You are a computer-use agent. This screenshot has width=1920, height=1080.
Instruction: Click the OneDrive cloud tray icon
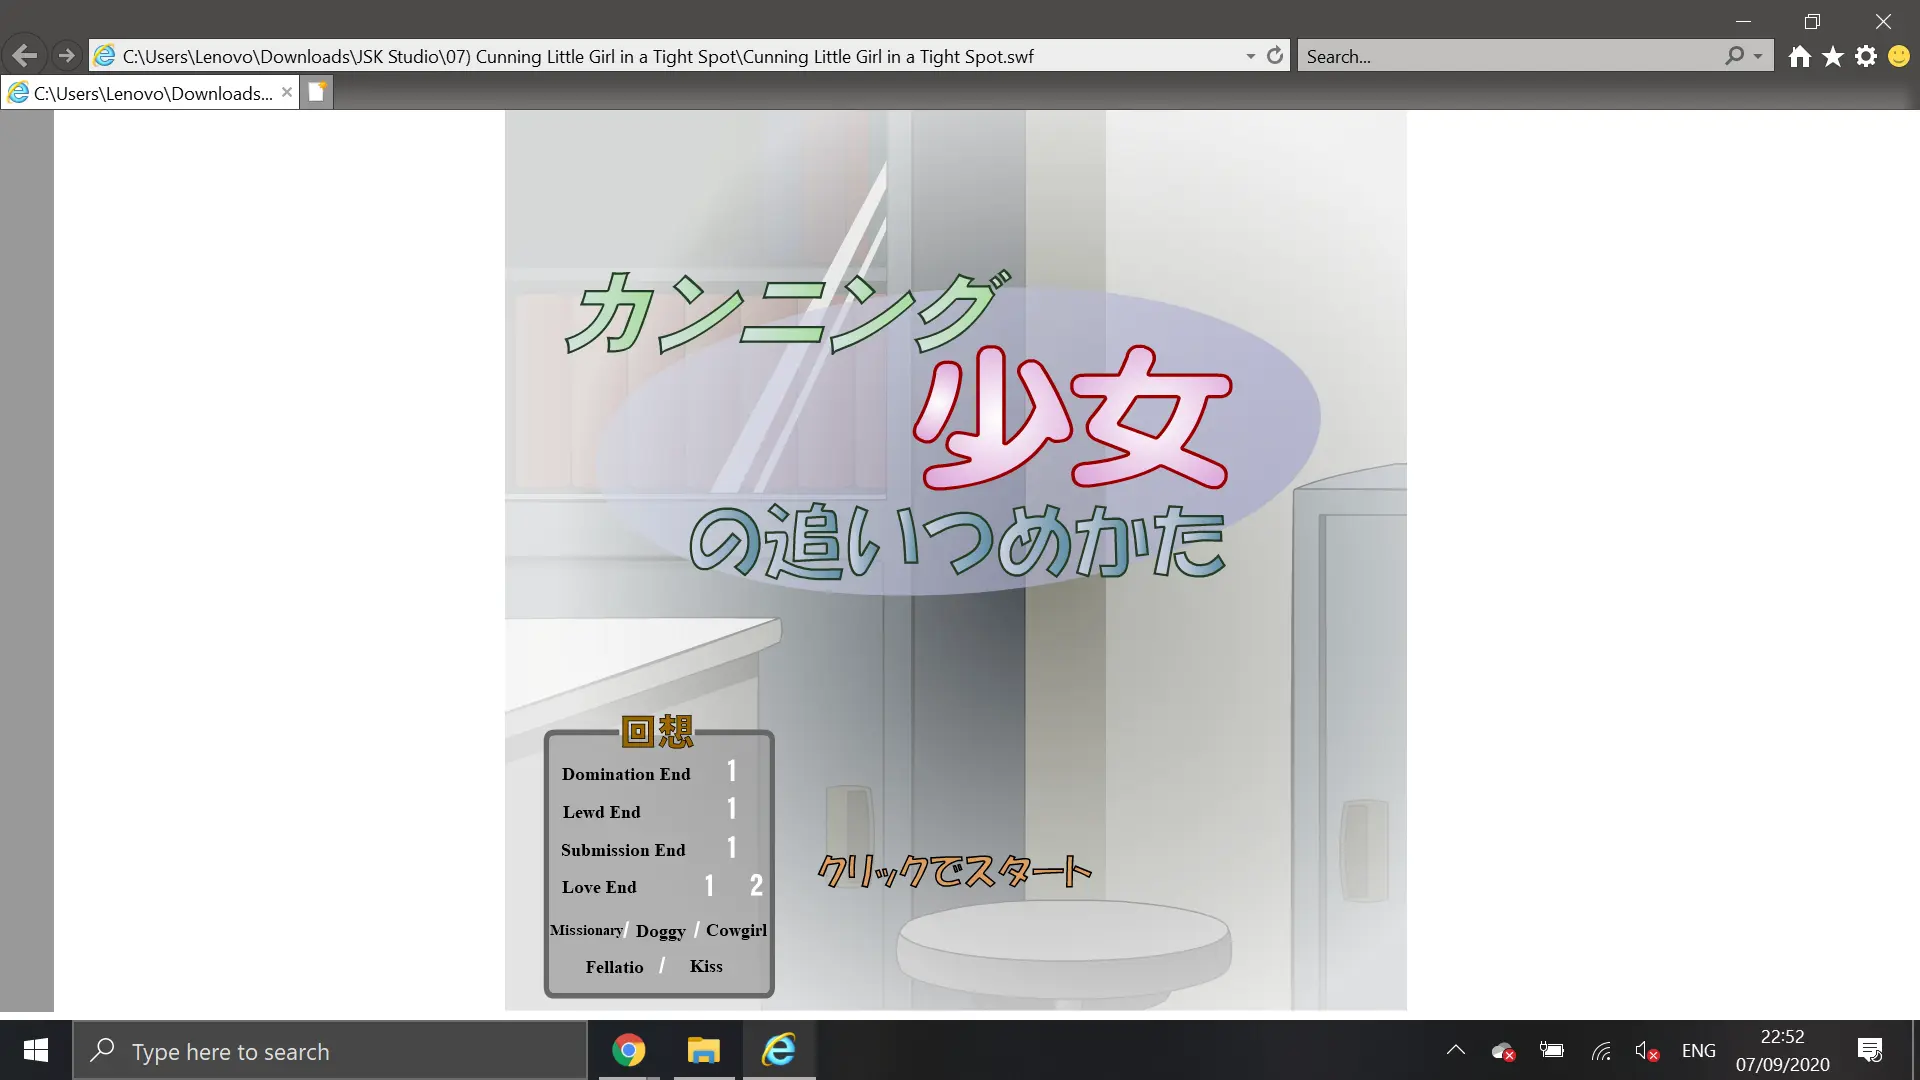(x=1503, y=1051)
